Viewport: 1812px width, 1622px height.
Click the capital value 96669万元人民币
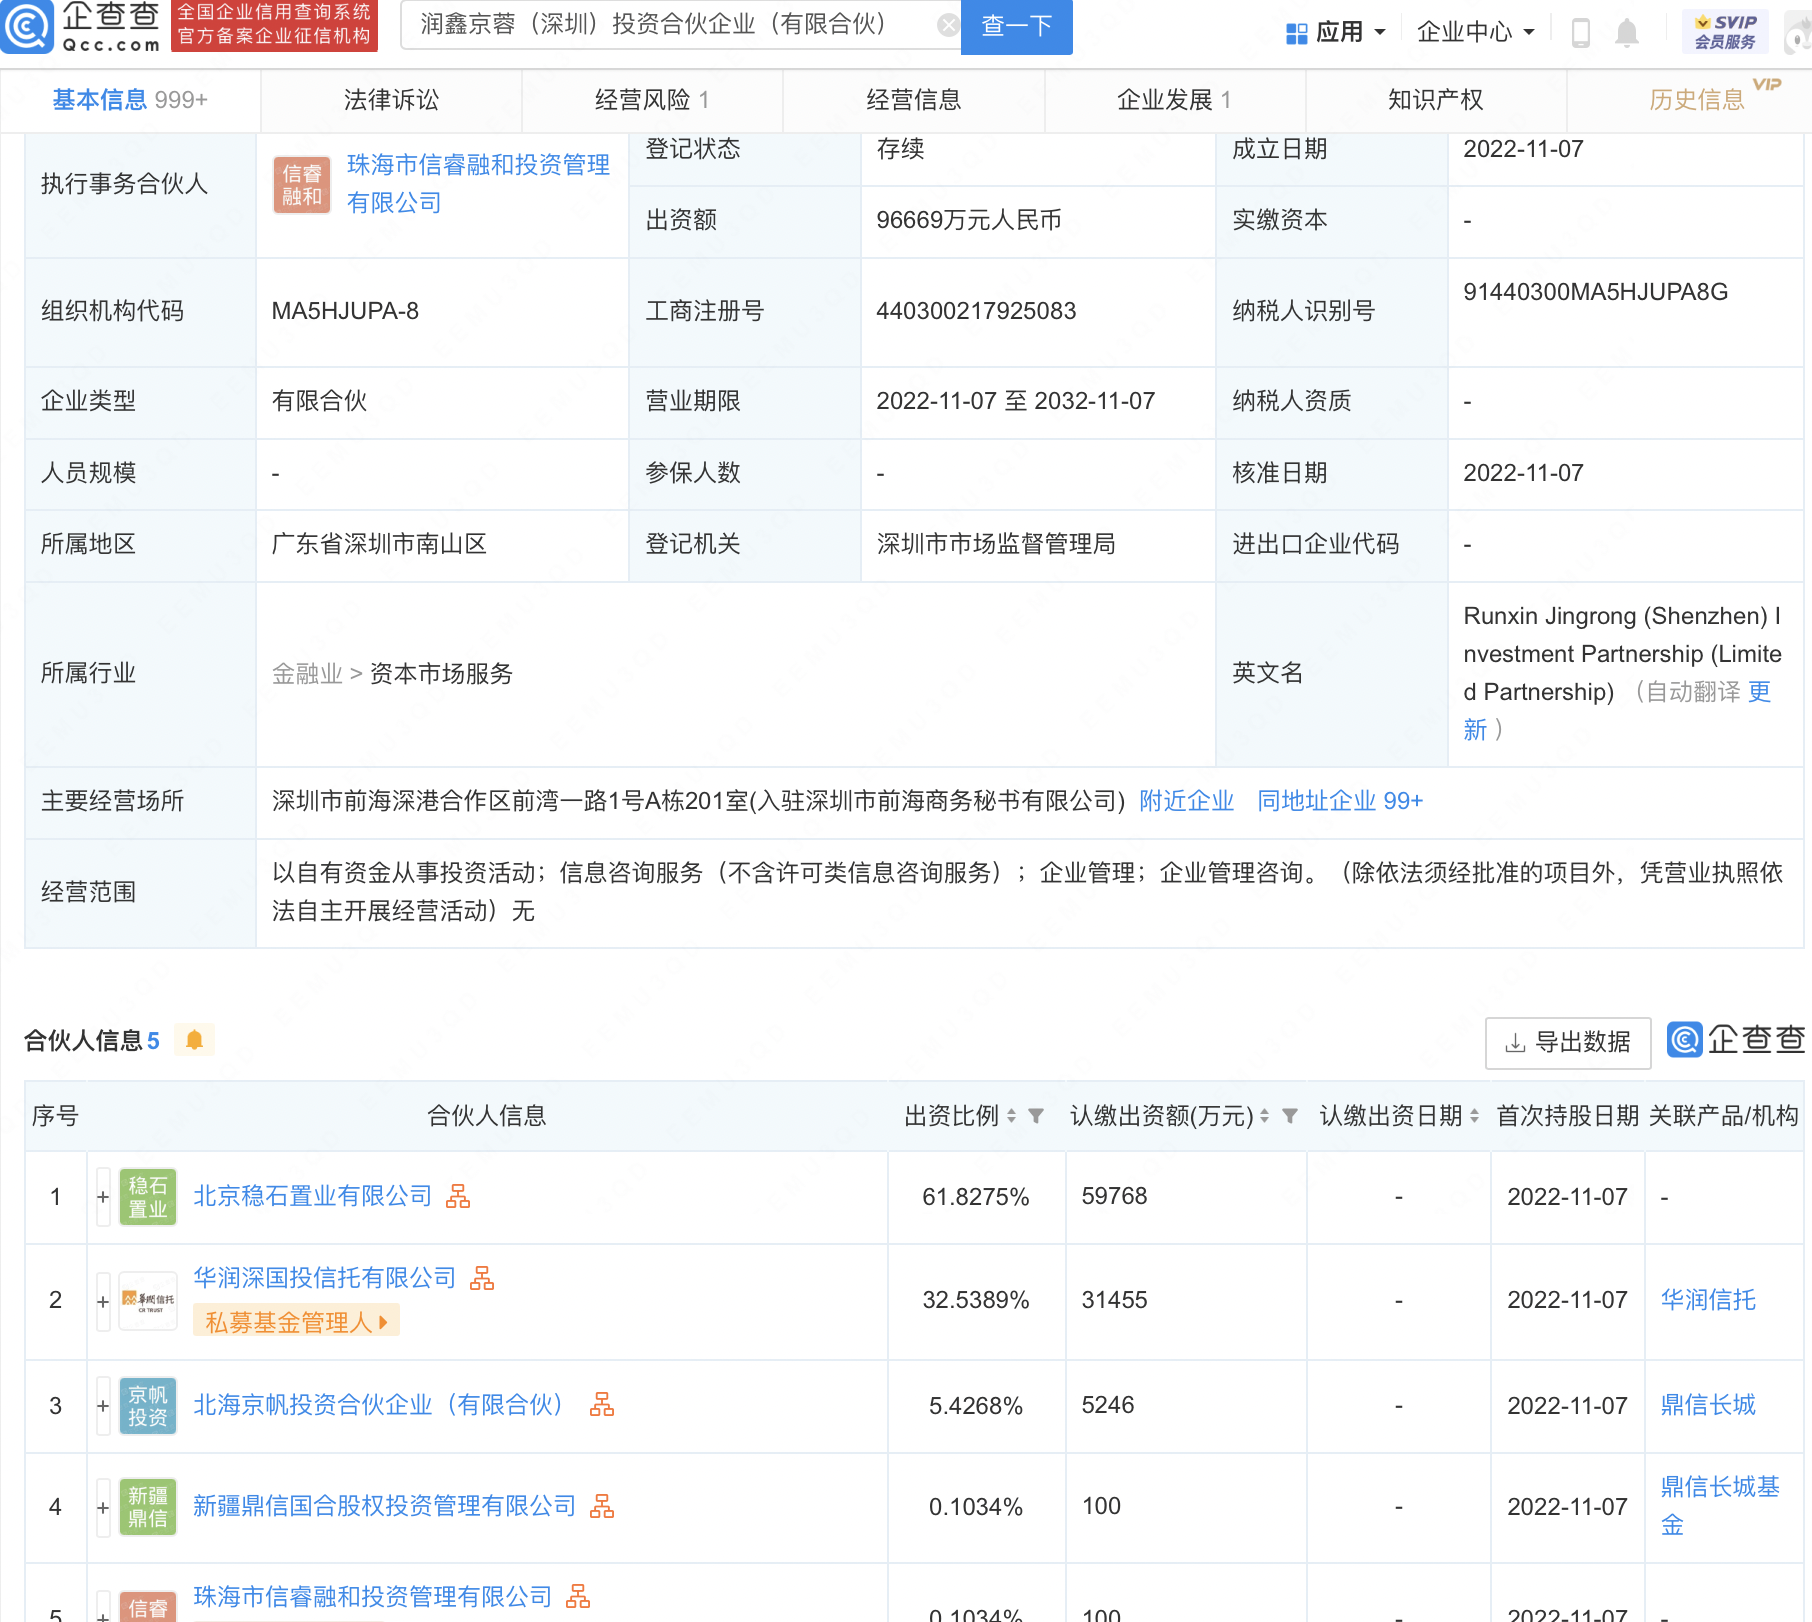tap(968, 220)
